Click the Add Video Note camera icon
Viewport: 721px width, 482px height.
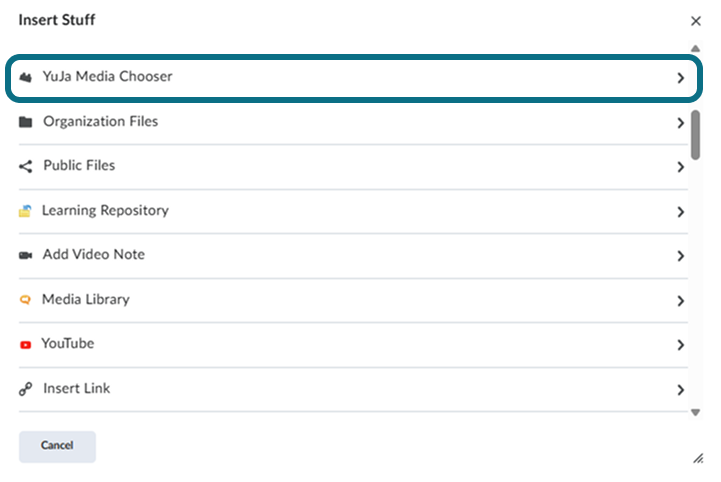coord(26,255)
